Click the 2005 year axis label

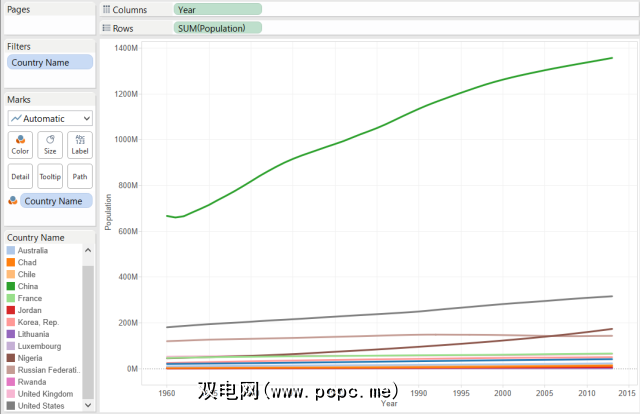(x=544, y=393)
